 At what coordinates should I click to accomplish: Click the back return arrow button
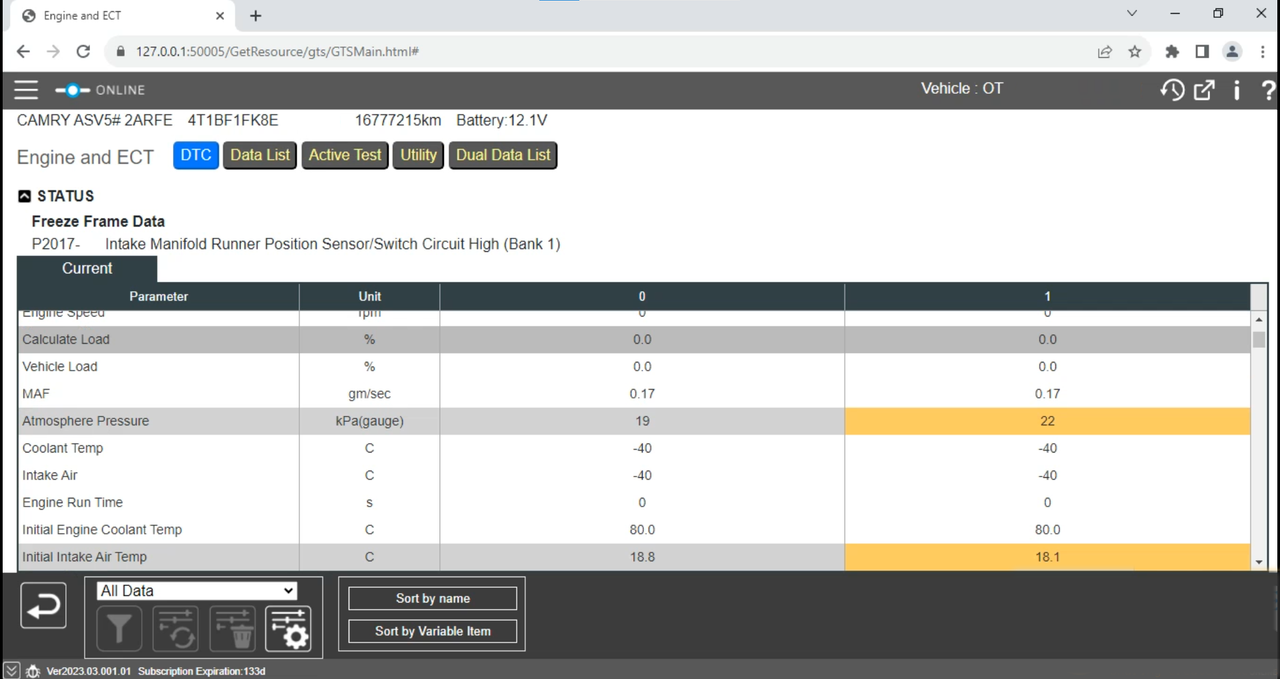pyautogui.click(x=43, y=605)
